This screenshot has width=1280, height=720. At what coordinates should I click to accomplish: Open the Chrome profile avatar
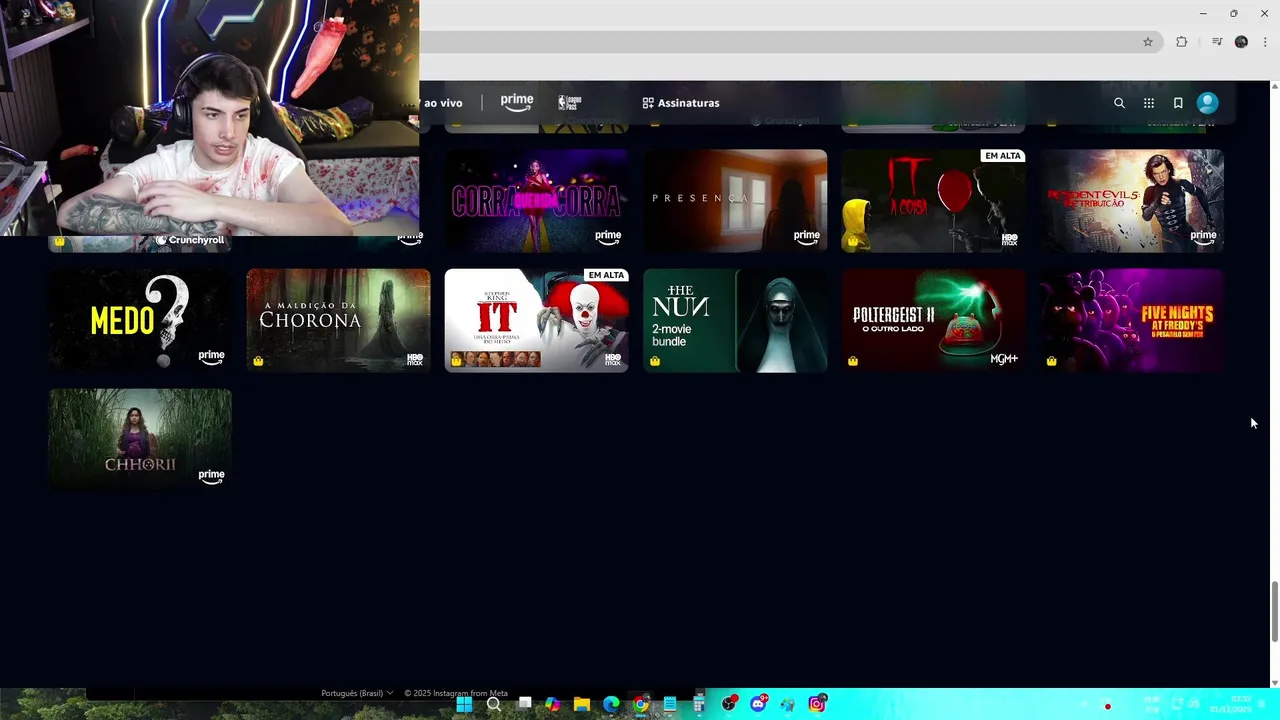click(x=1241, y=42)
